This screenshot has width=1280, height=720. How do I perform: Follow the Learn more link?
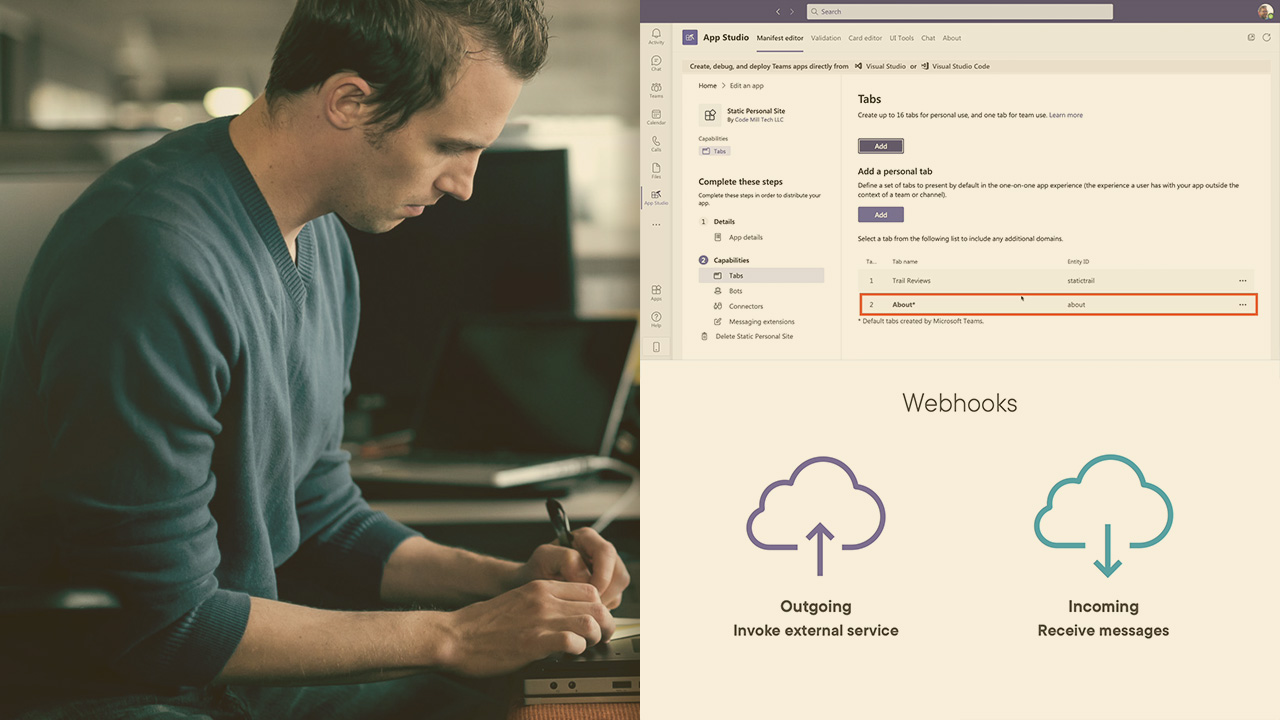point(1065,115)
